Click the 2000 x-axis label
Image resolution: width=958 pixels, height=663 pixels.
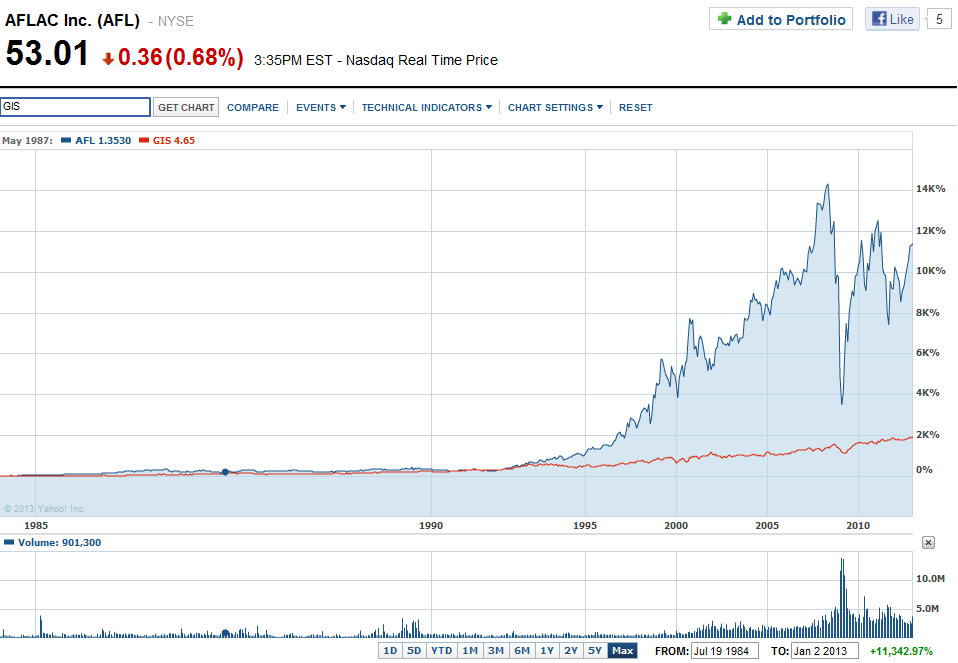pyautogui.click(x=676, y=526)
